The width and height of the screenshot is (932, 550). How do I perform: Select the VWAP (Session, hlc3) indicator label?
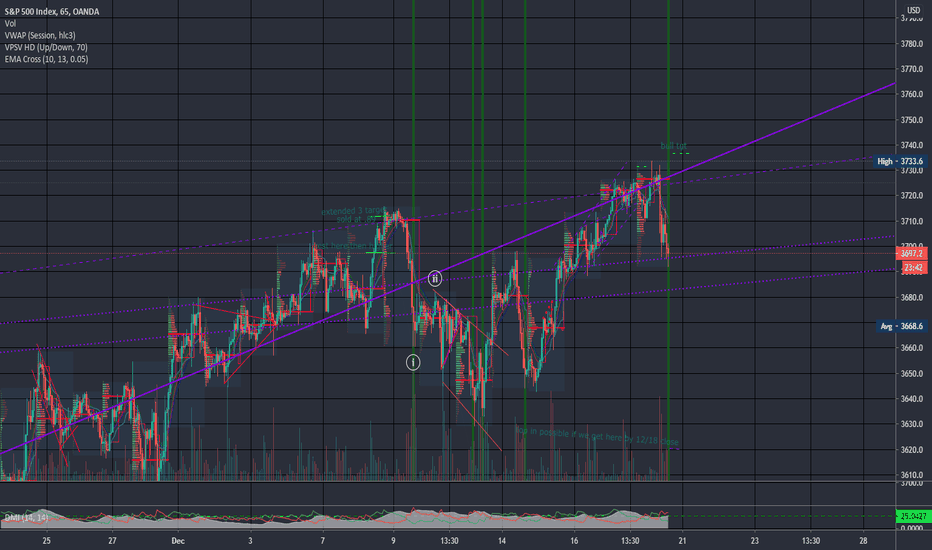[40, 35]
